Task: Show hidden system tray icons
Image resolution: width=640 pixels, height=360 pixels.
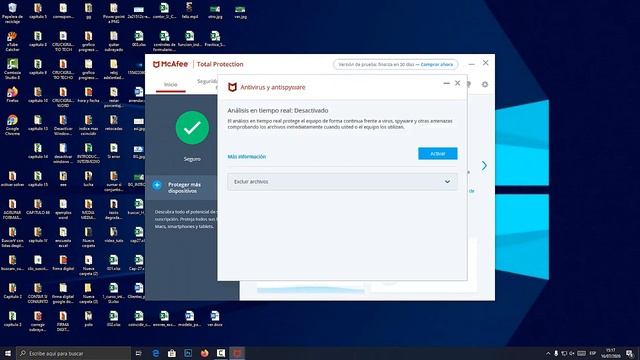Action: [x=548, y=353]
